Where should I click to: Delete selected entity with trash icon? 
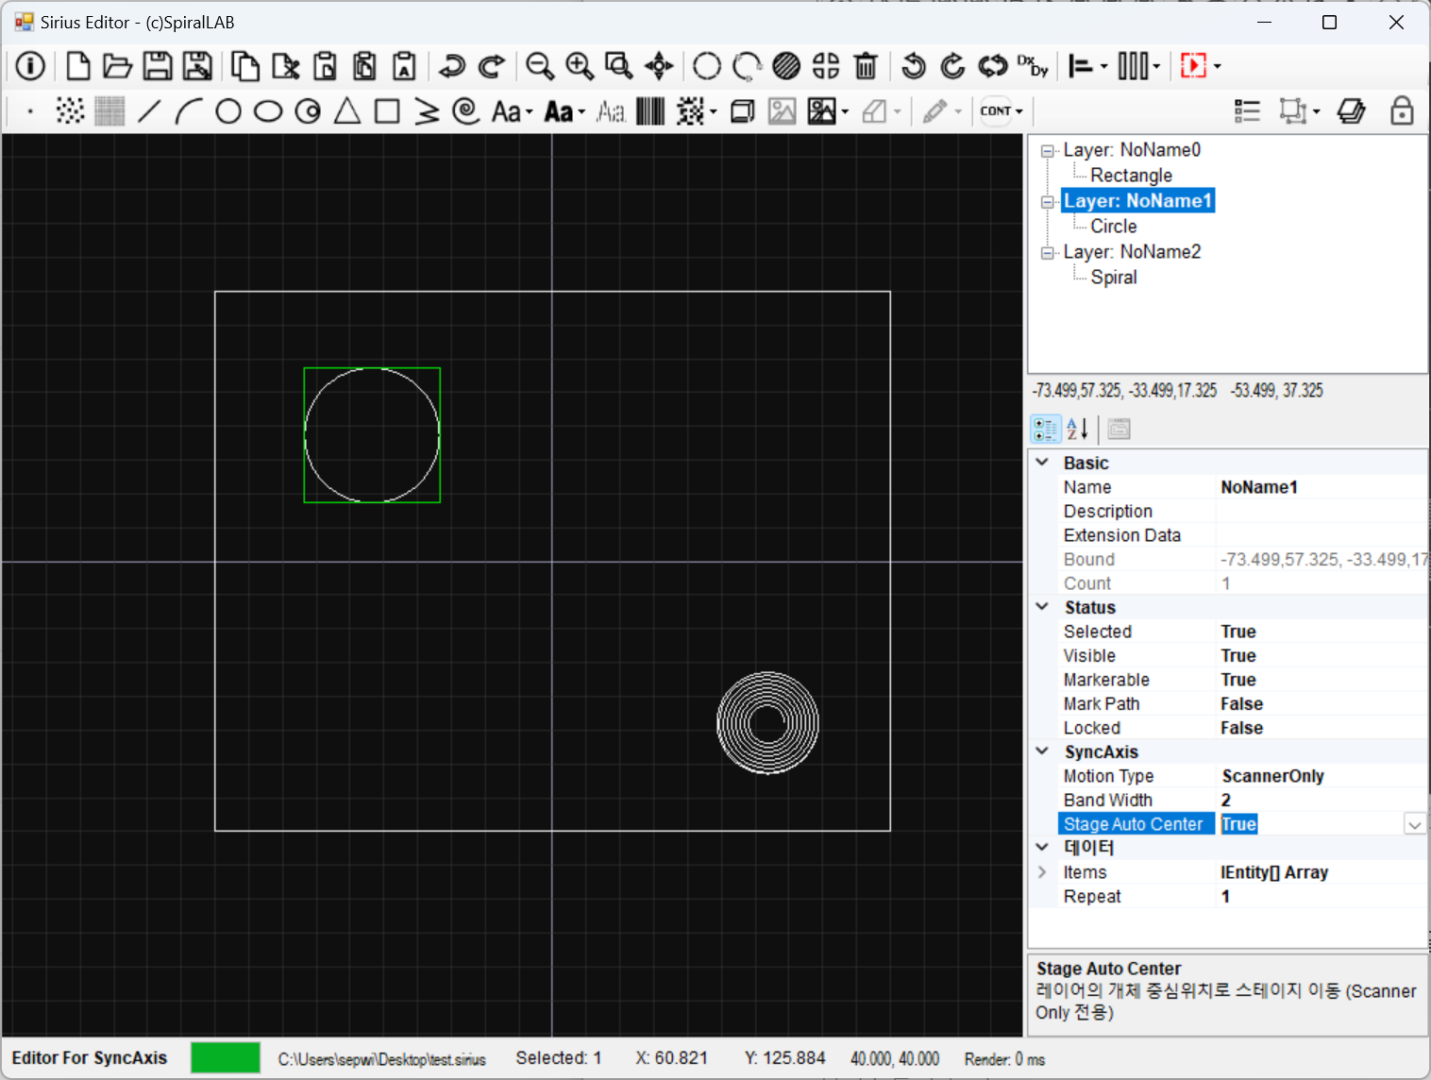click(866, 66)
